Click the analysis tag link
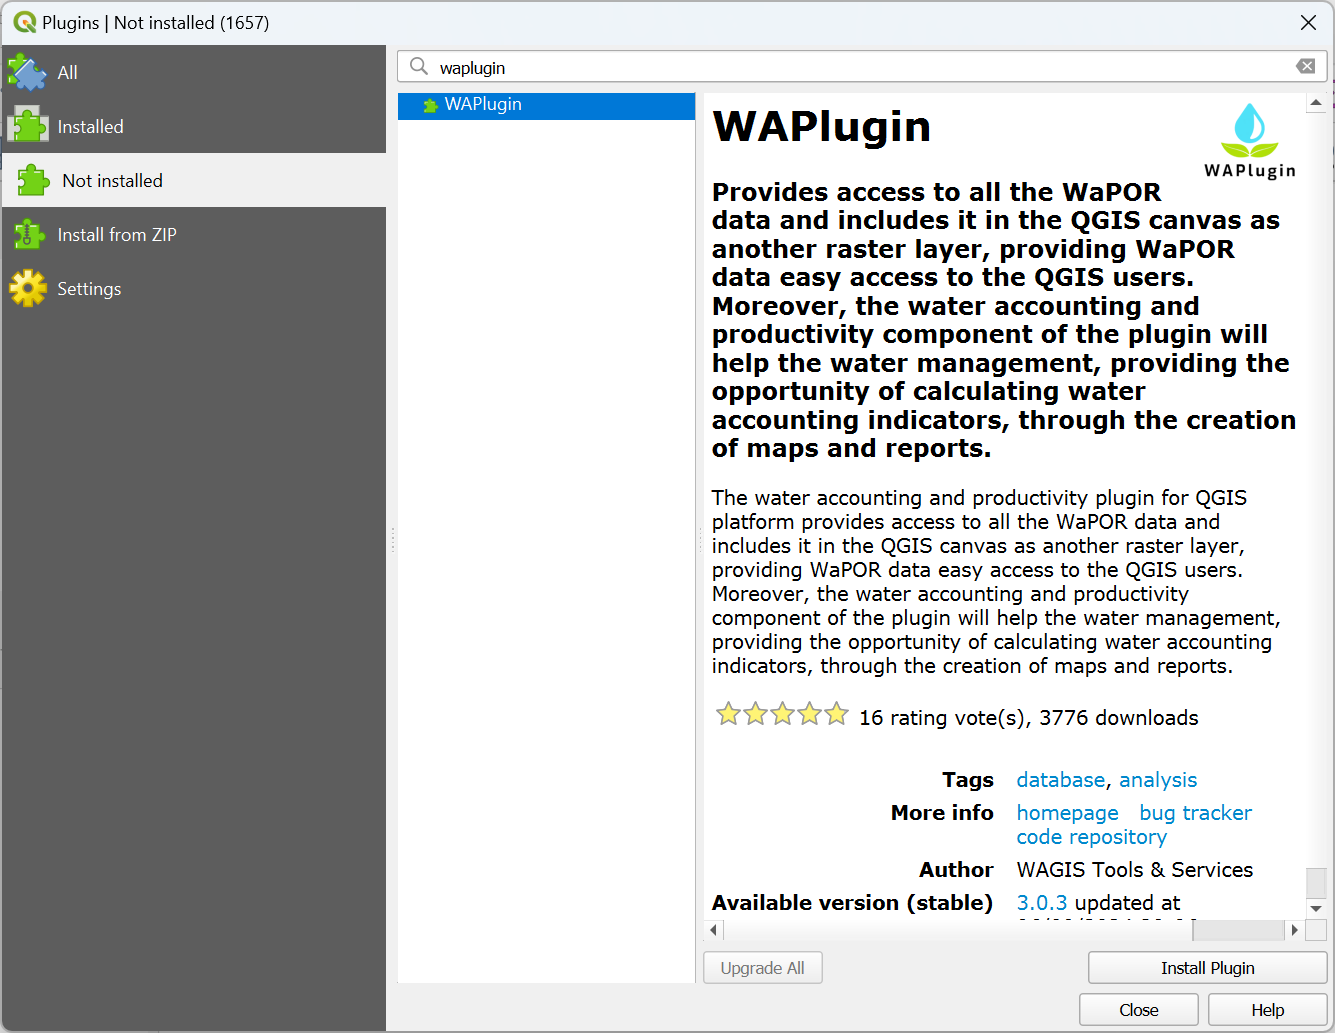This screenshot has width=1335, height=1033. (x=1158, y=780)
